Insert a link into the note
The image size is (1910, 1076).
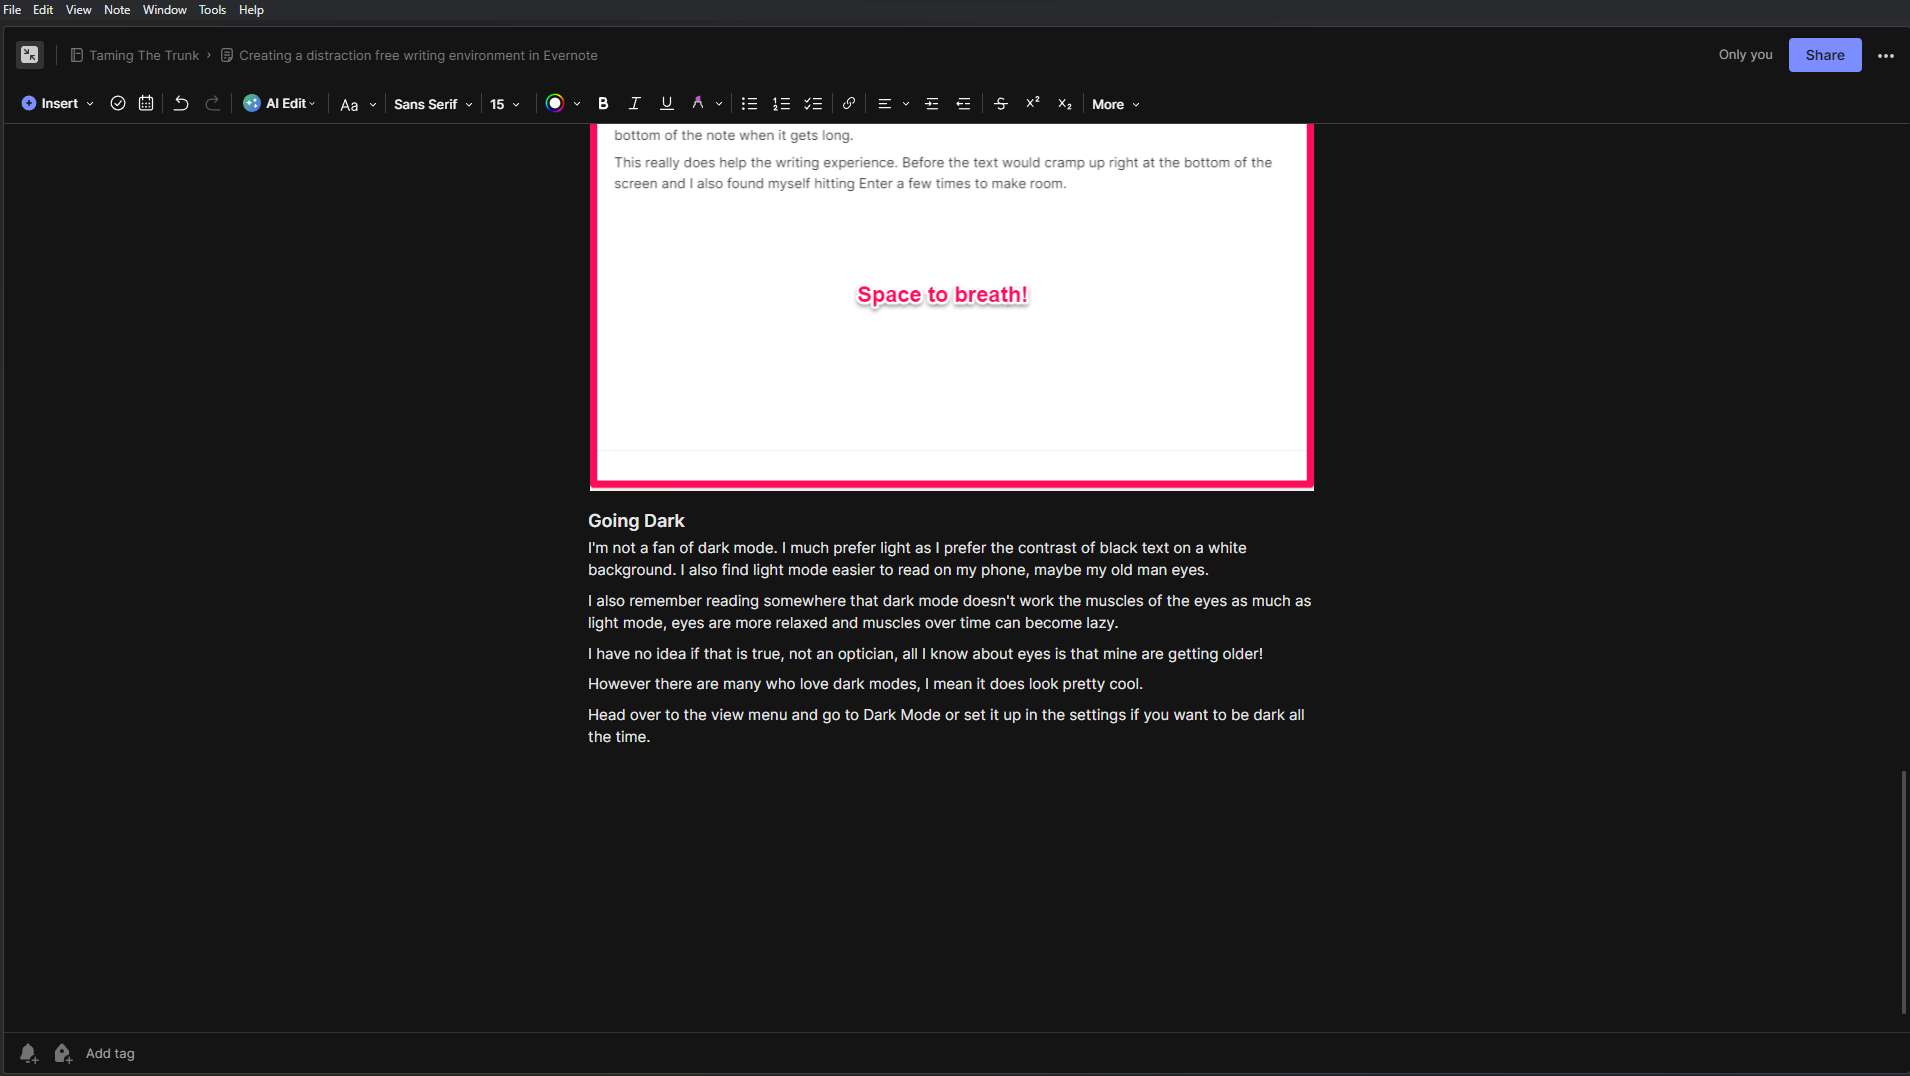(847, 103)
